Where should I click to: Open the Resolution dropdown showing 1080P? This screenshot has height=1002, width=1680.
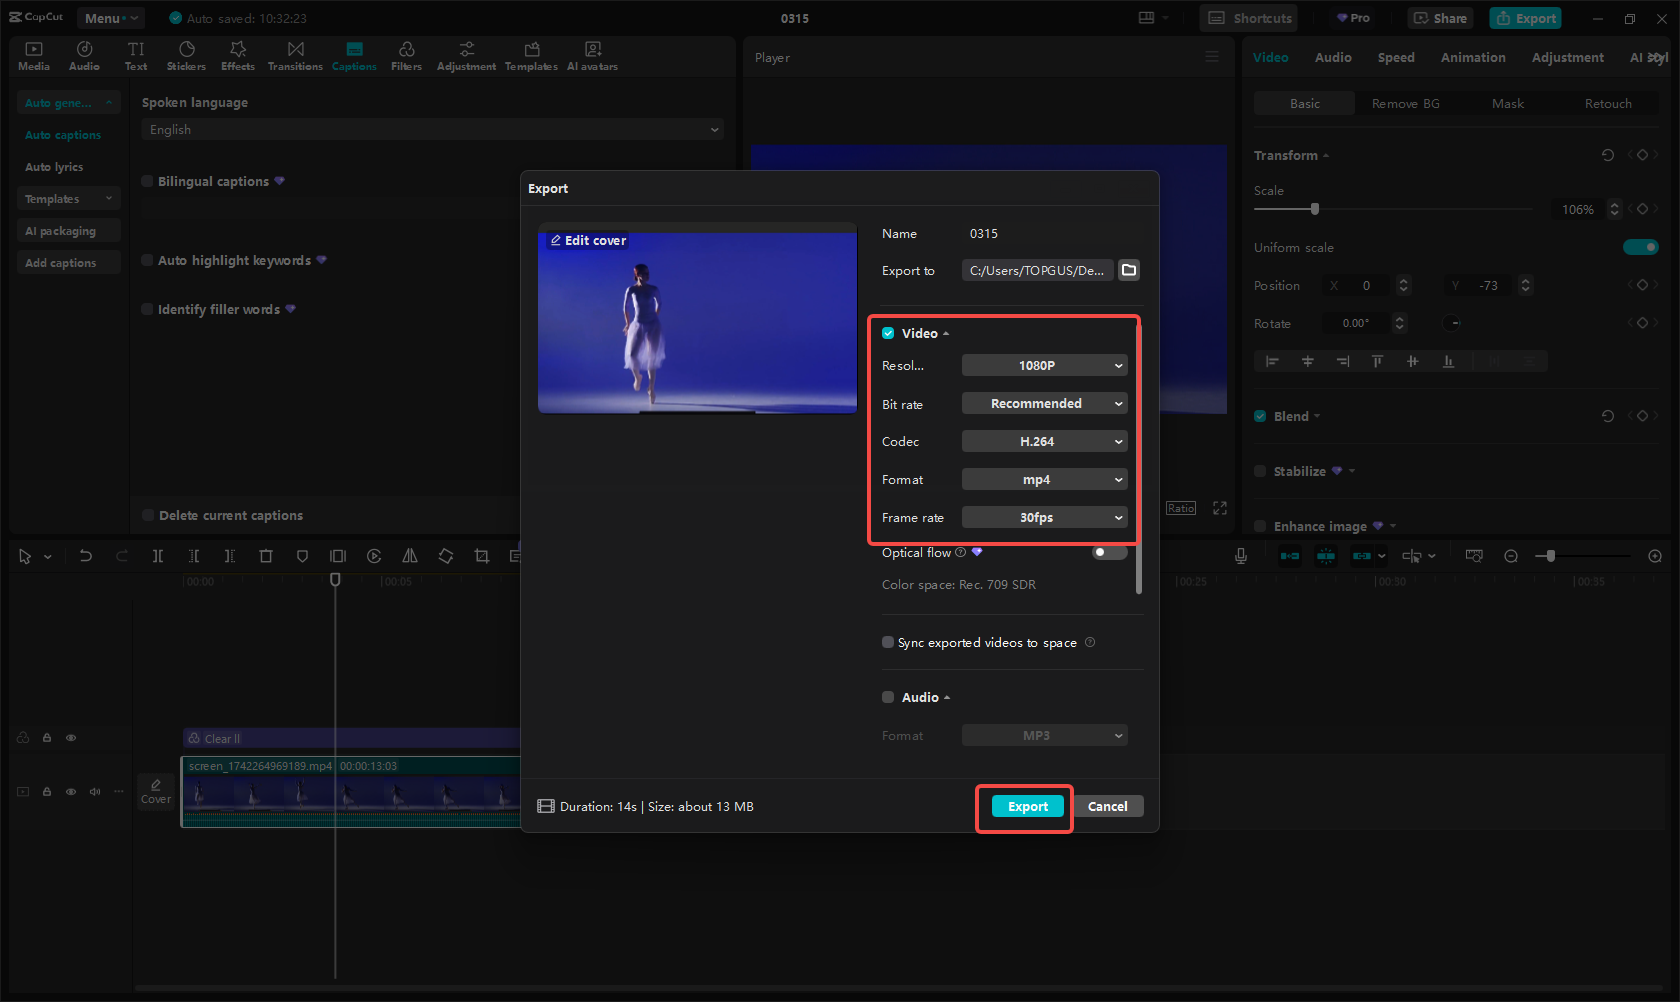(x=1044, y=365)
